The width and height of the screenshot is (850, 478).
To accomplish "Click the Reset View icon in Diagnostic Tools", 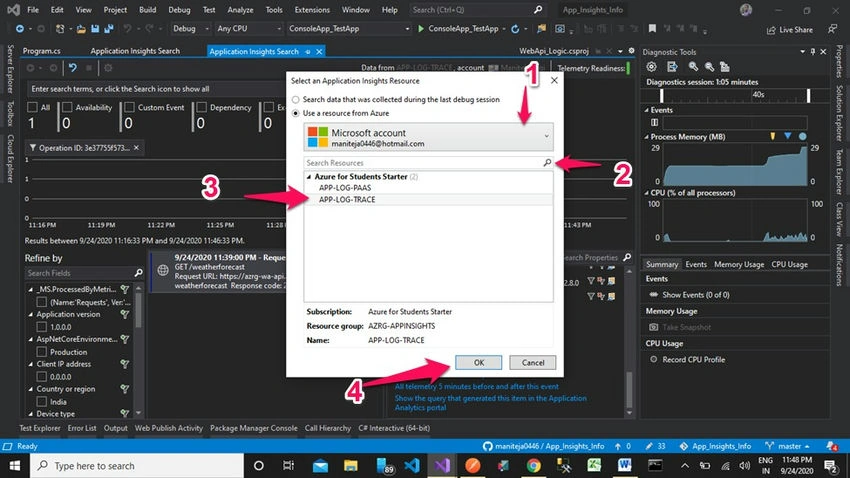I will point(725,67).
